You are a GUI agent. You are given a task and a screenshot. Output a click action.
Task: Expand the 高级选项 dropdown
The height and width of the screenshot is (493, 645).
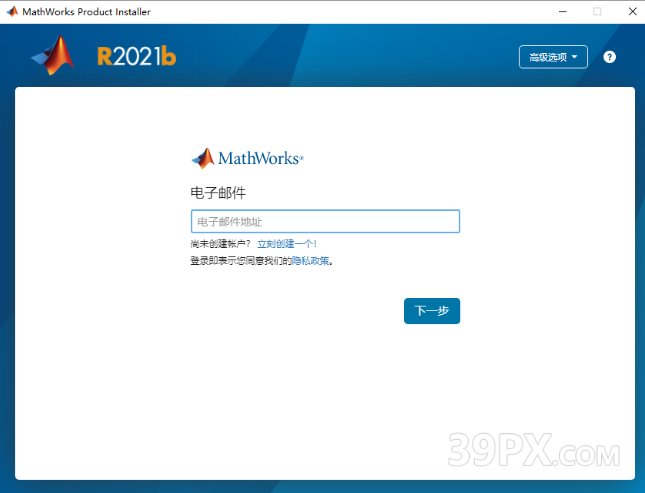(x=553, y=57)
